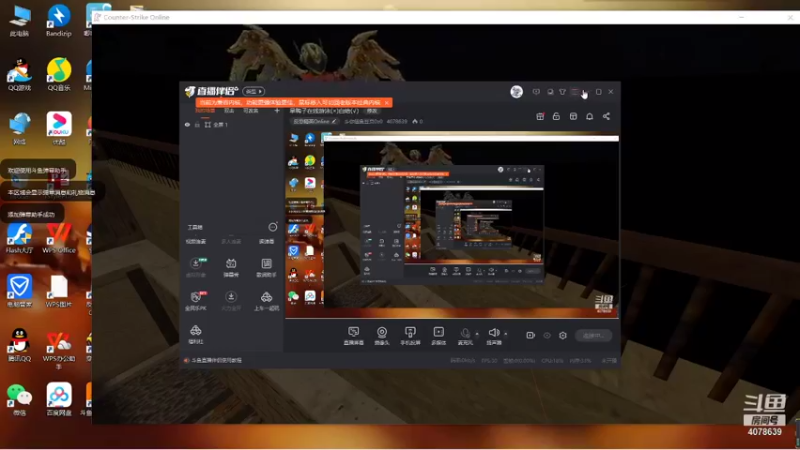Image resolution: width=800 pixels, height=450 pixels.
Task: Open more options circle in 工具箱 header
Action: pyautogui.click(x=273, y=227)
